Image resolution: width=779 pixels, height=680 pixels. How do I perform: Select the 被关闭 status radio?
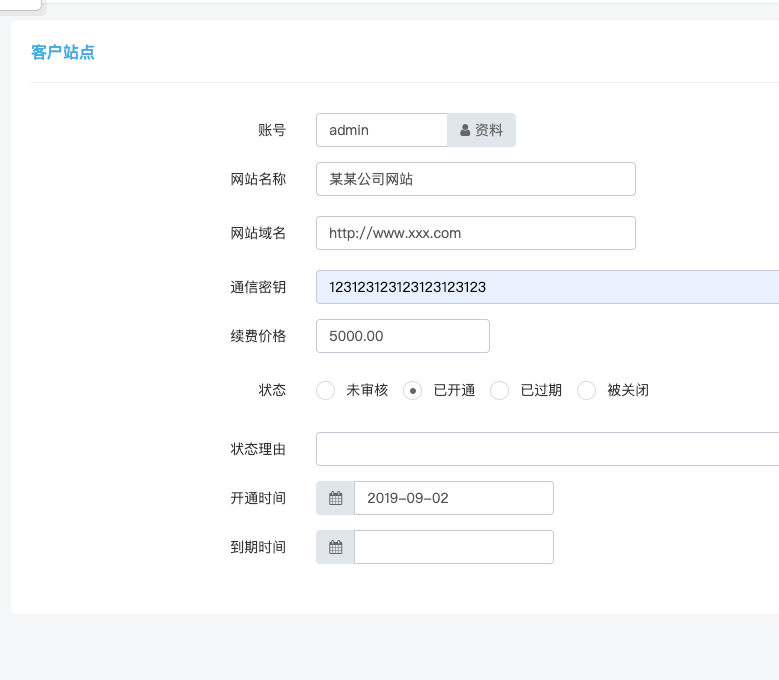pyautogui.click(x=586, y=390)
